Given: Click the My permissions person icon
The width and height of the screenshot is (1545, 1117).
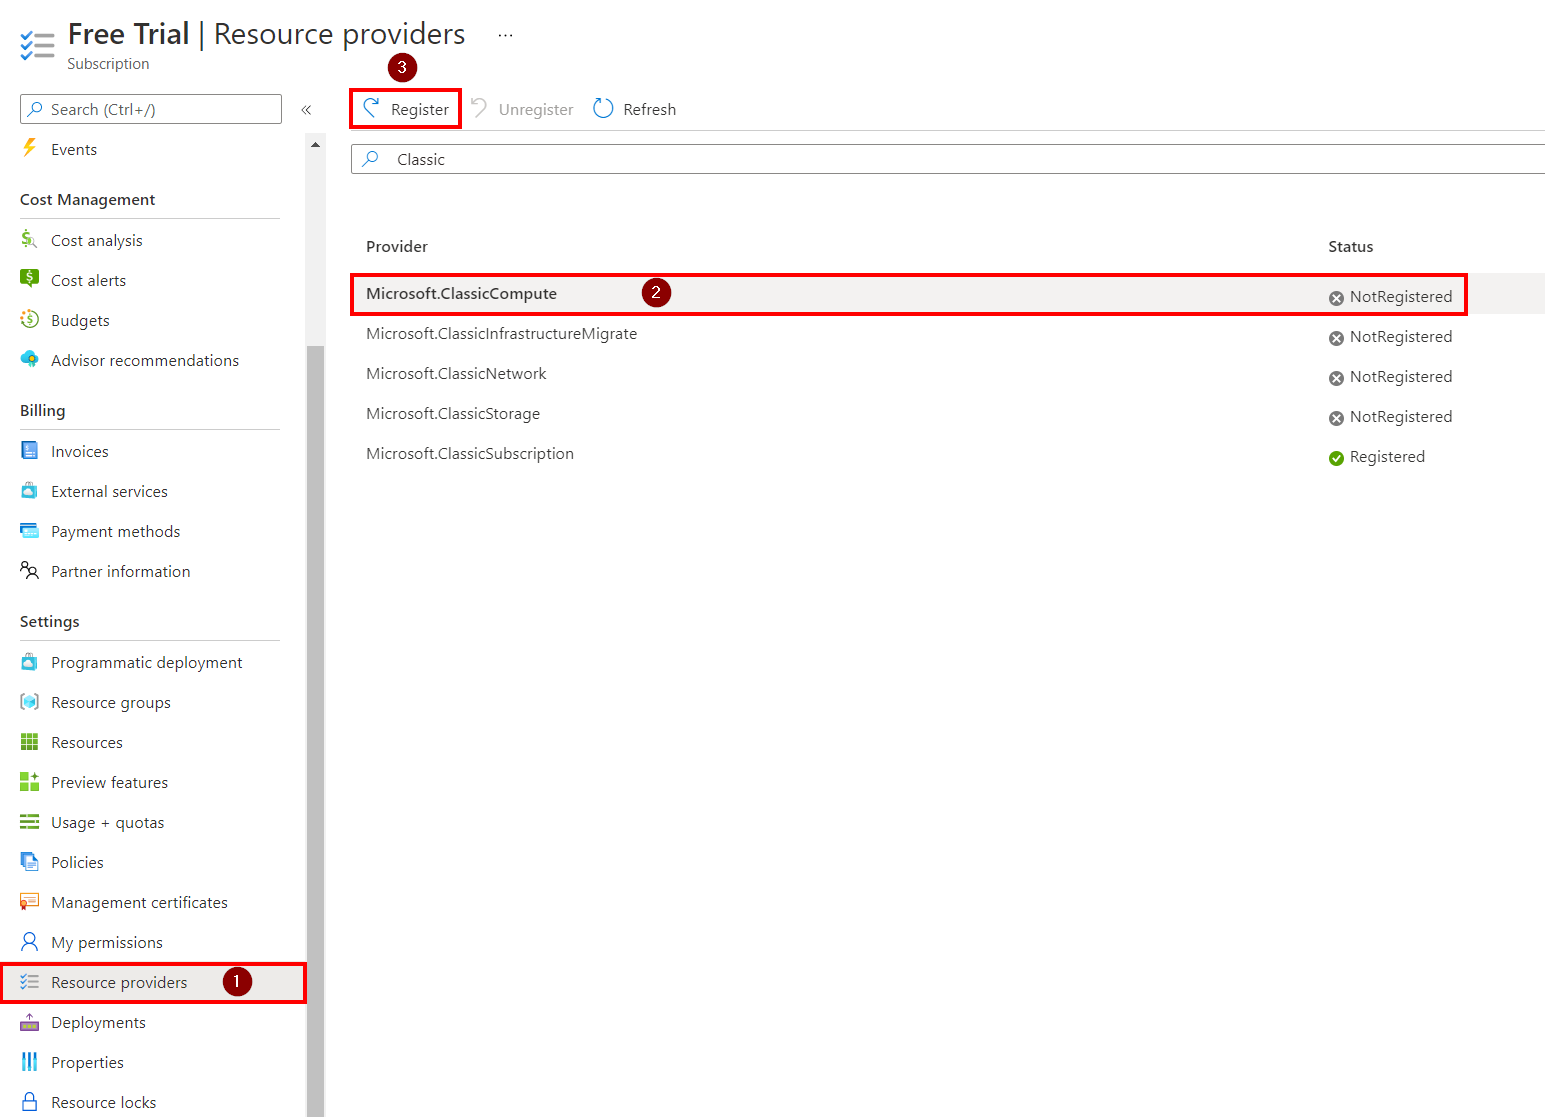Looking at the screenshot, I should tap(29, 942).
